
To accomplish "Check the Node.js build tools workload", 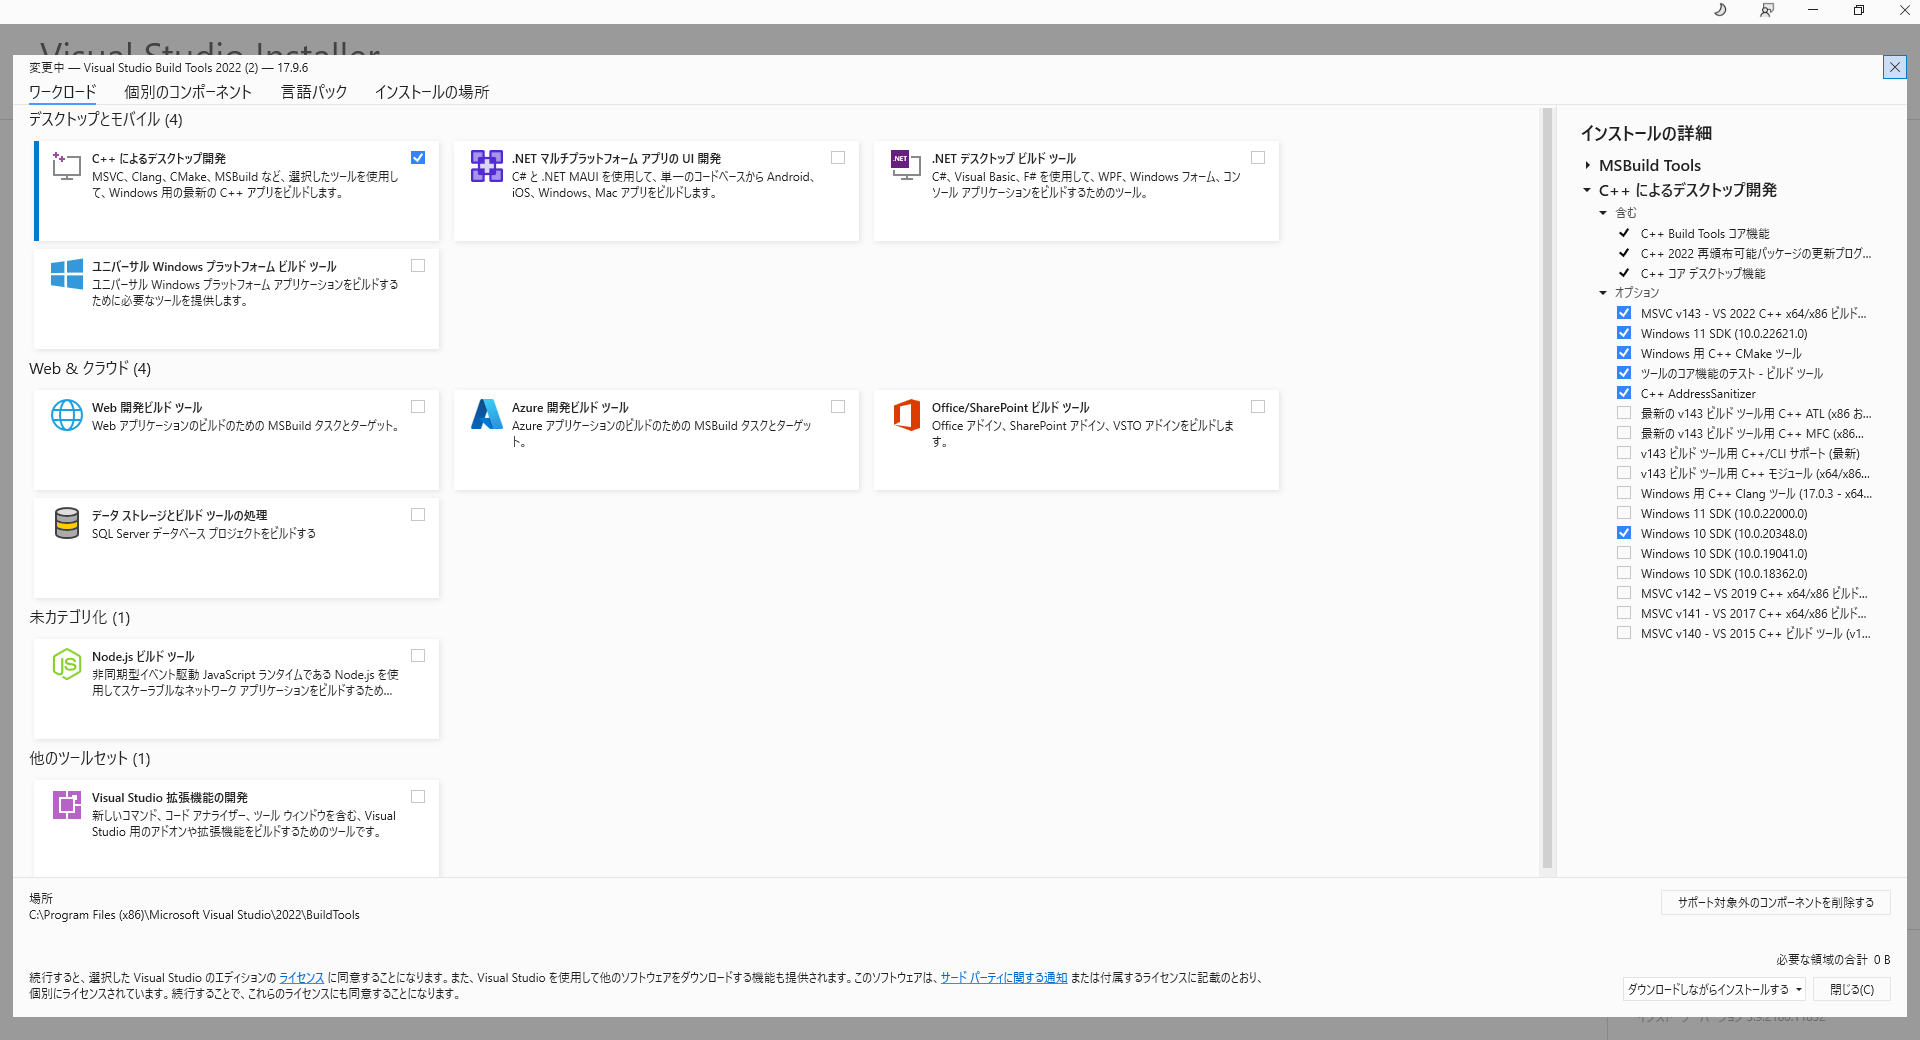I will point(418,655).
